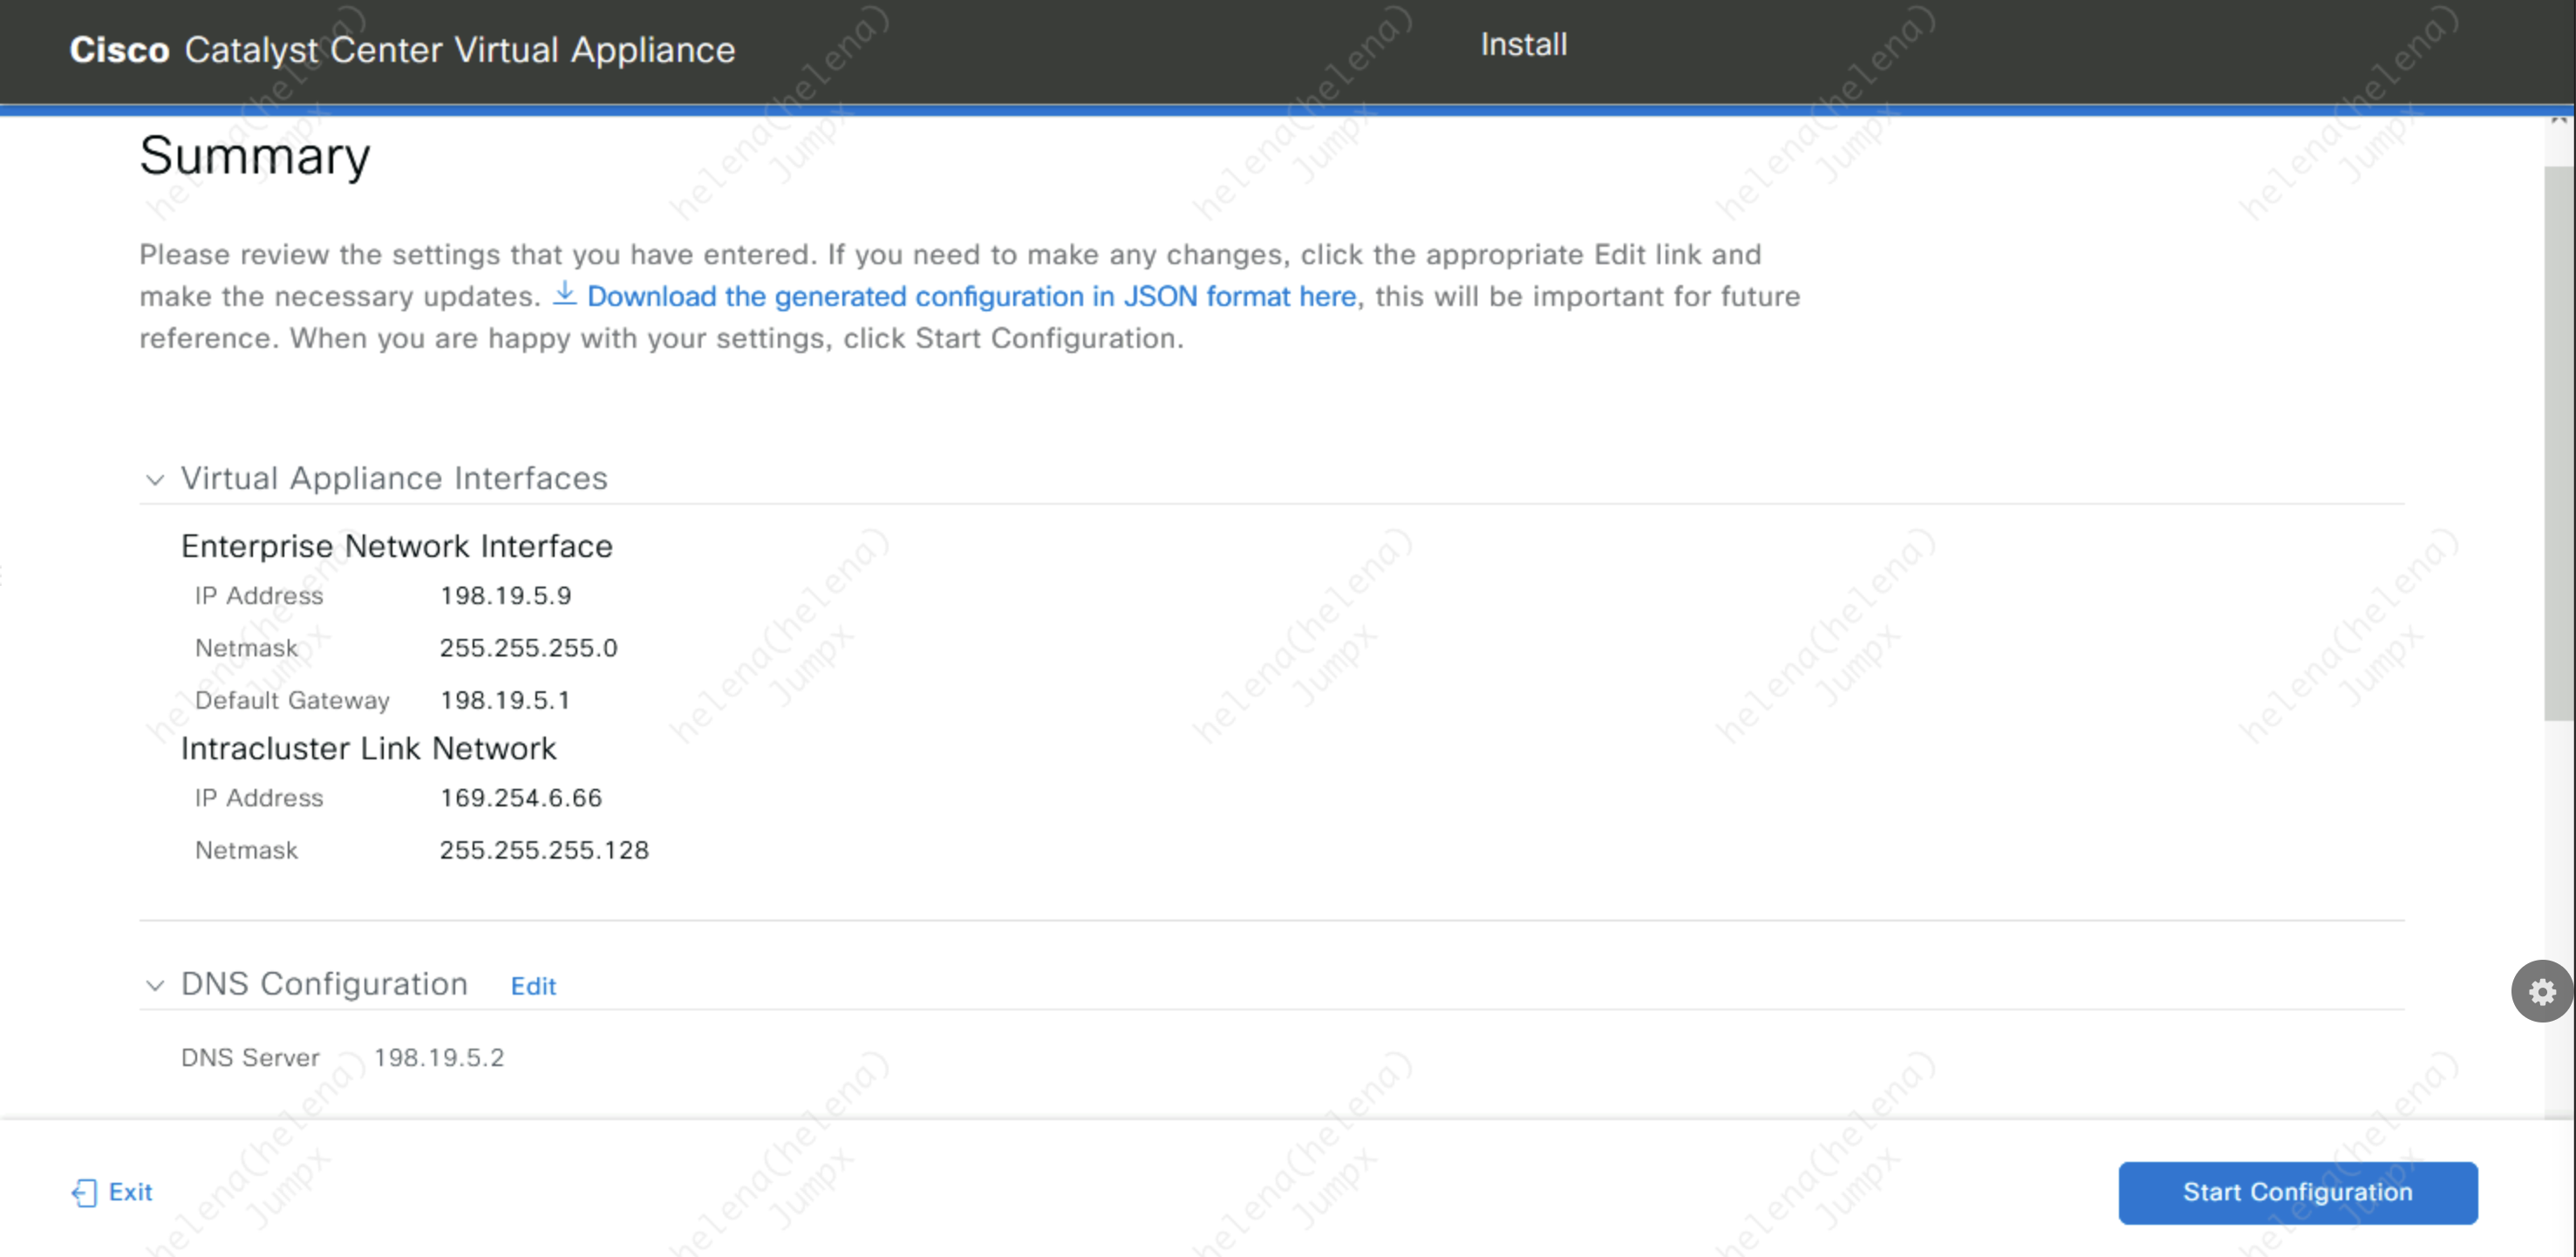Viewport: 2576px width, 1257px height.
Task: Click the DNS Server value 198.19.5.2
Action: coord(439,1058)
